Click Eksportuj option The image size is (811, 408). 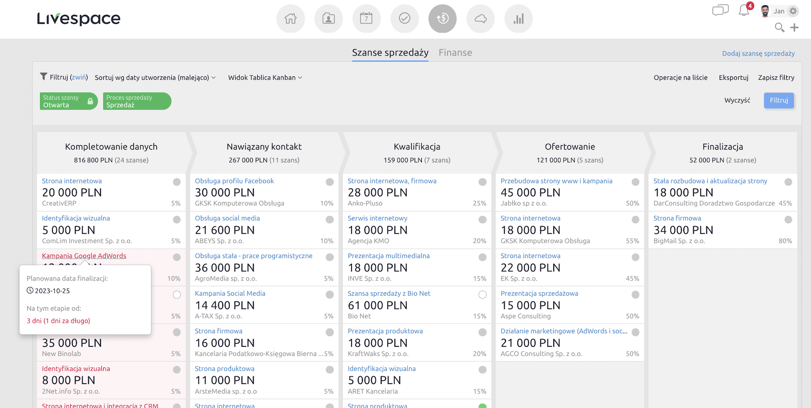[x=733, y=78]
